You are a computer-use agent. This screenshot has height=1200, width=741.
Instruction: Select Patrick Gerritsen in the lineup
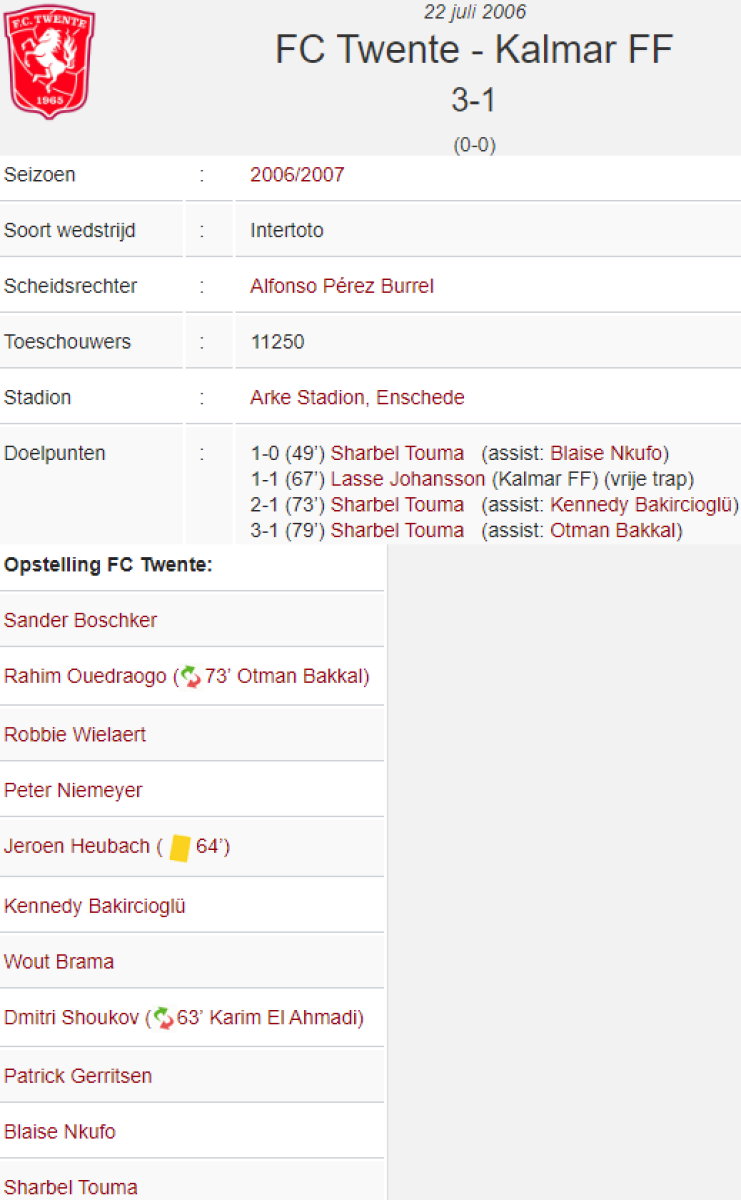78,1076
